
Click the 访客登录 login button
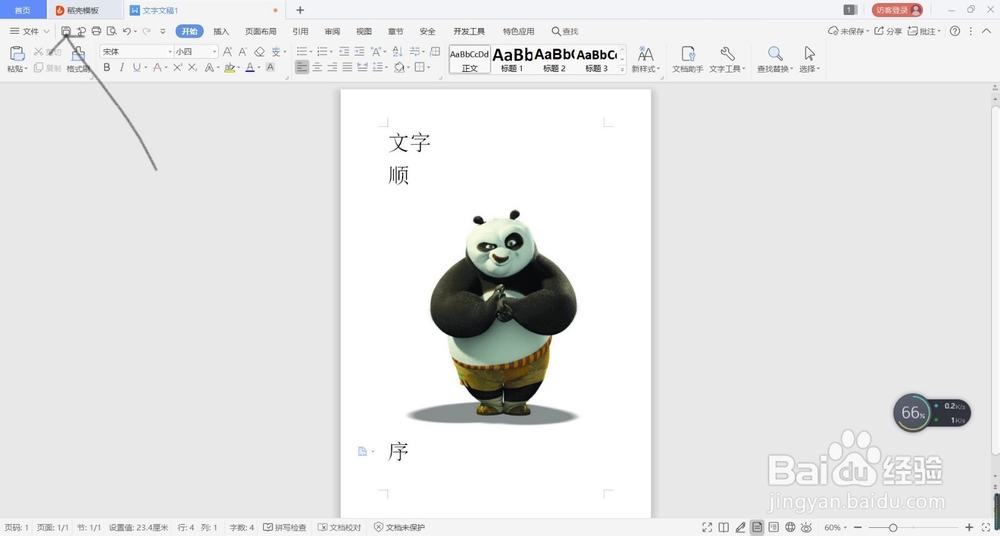pos(897,10)
